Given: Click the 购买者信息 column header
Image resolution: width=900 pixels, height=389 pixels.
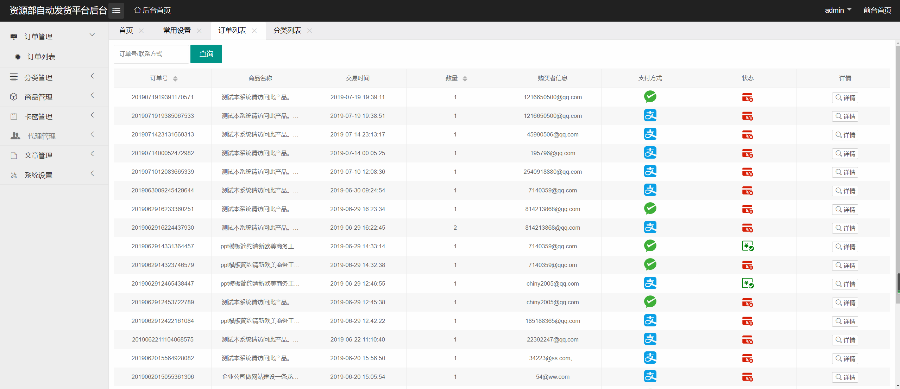Looking at the screenshot, I should pyautogui.click(x=553, y=79).
